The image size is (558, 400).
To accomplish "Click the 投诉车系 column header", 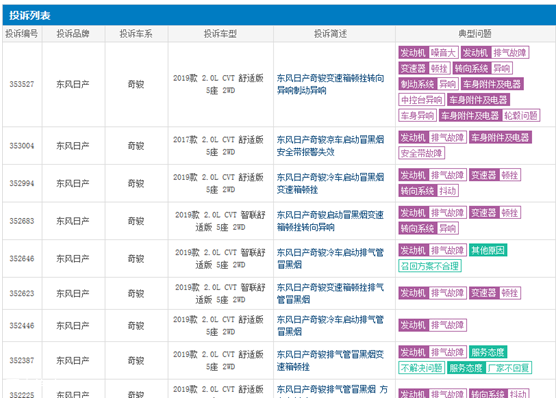I will pos(136,34).
